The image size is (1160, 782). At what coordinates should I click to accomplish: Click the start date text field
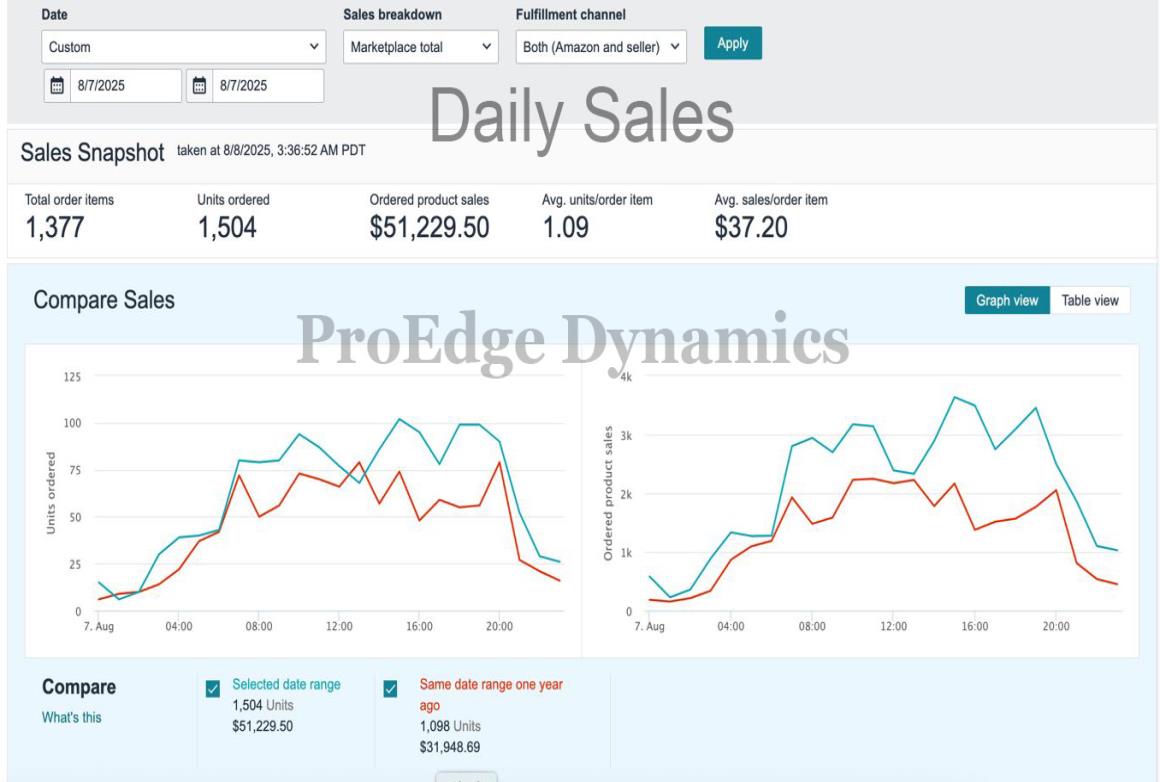125,86
